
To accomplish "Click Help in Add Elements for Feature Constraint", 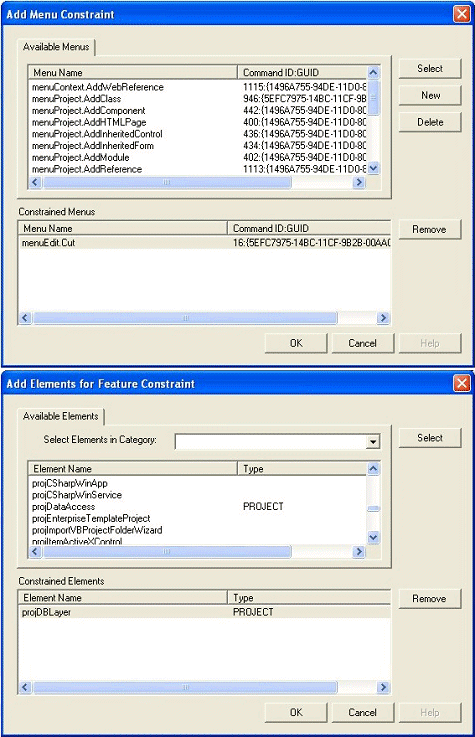I will [x=430, y=713].
